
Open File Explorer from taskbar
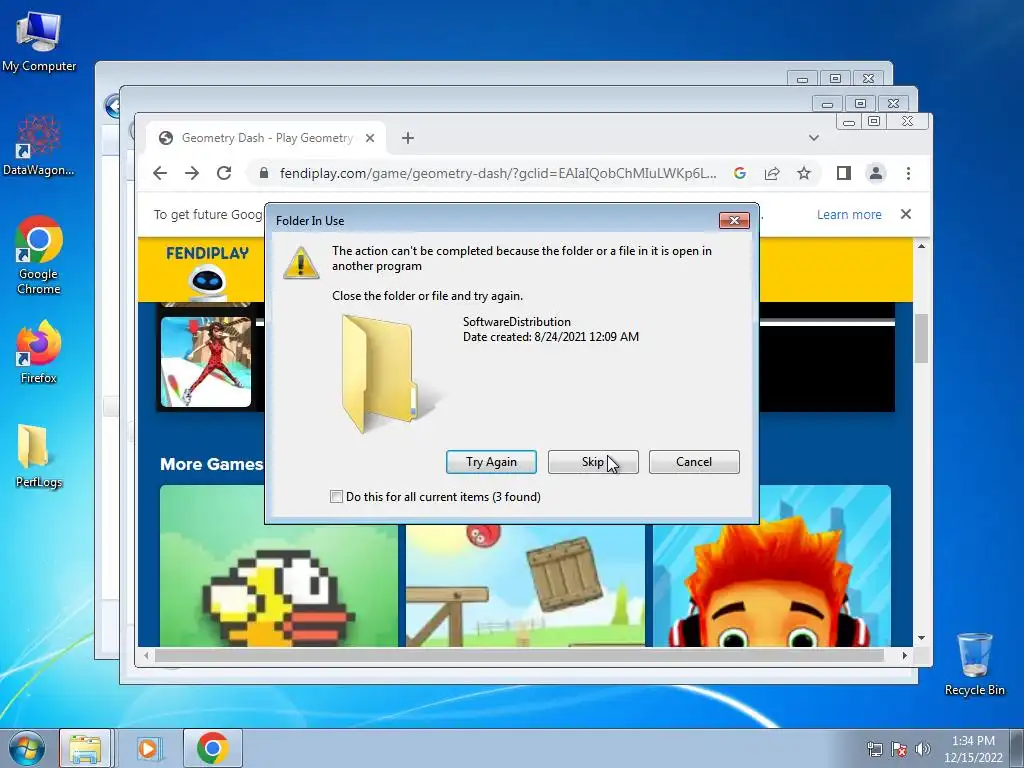click(86, 748)
